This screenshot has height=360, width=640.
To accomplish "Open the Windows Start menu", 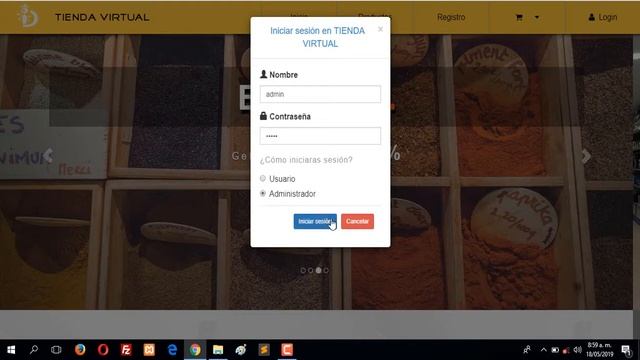I will pos(11,350).
